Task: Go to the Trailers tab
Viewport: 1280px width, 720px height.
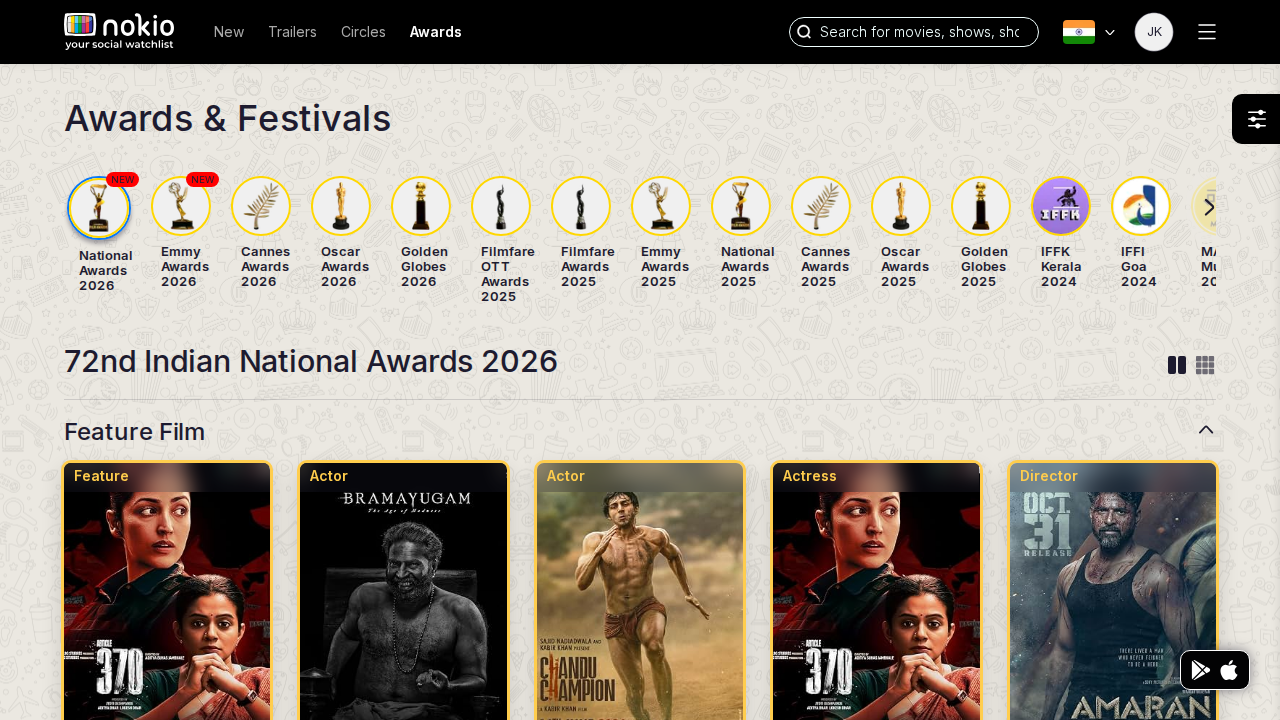Action: [292, 32]
